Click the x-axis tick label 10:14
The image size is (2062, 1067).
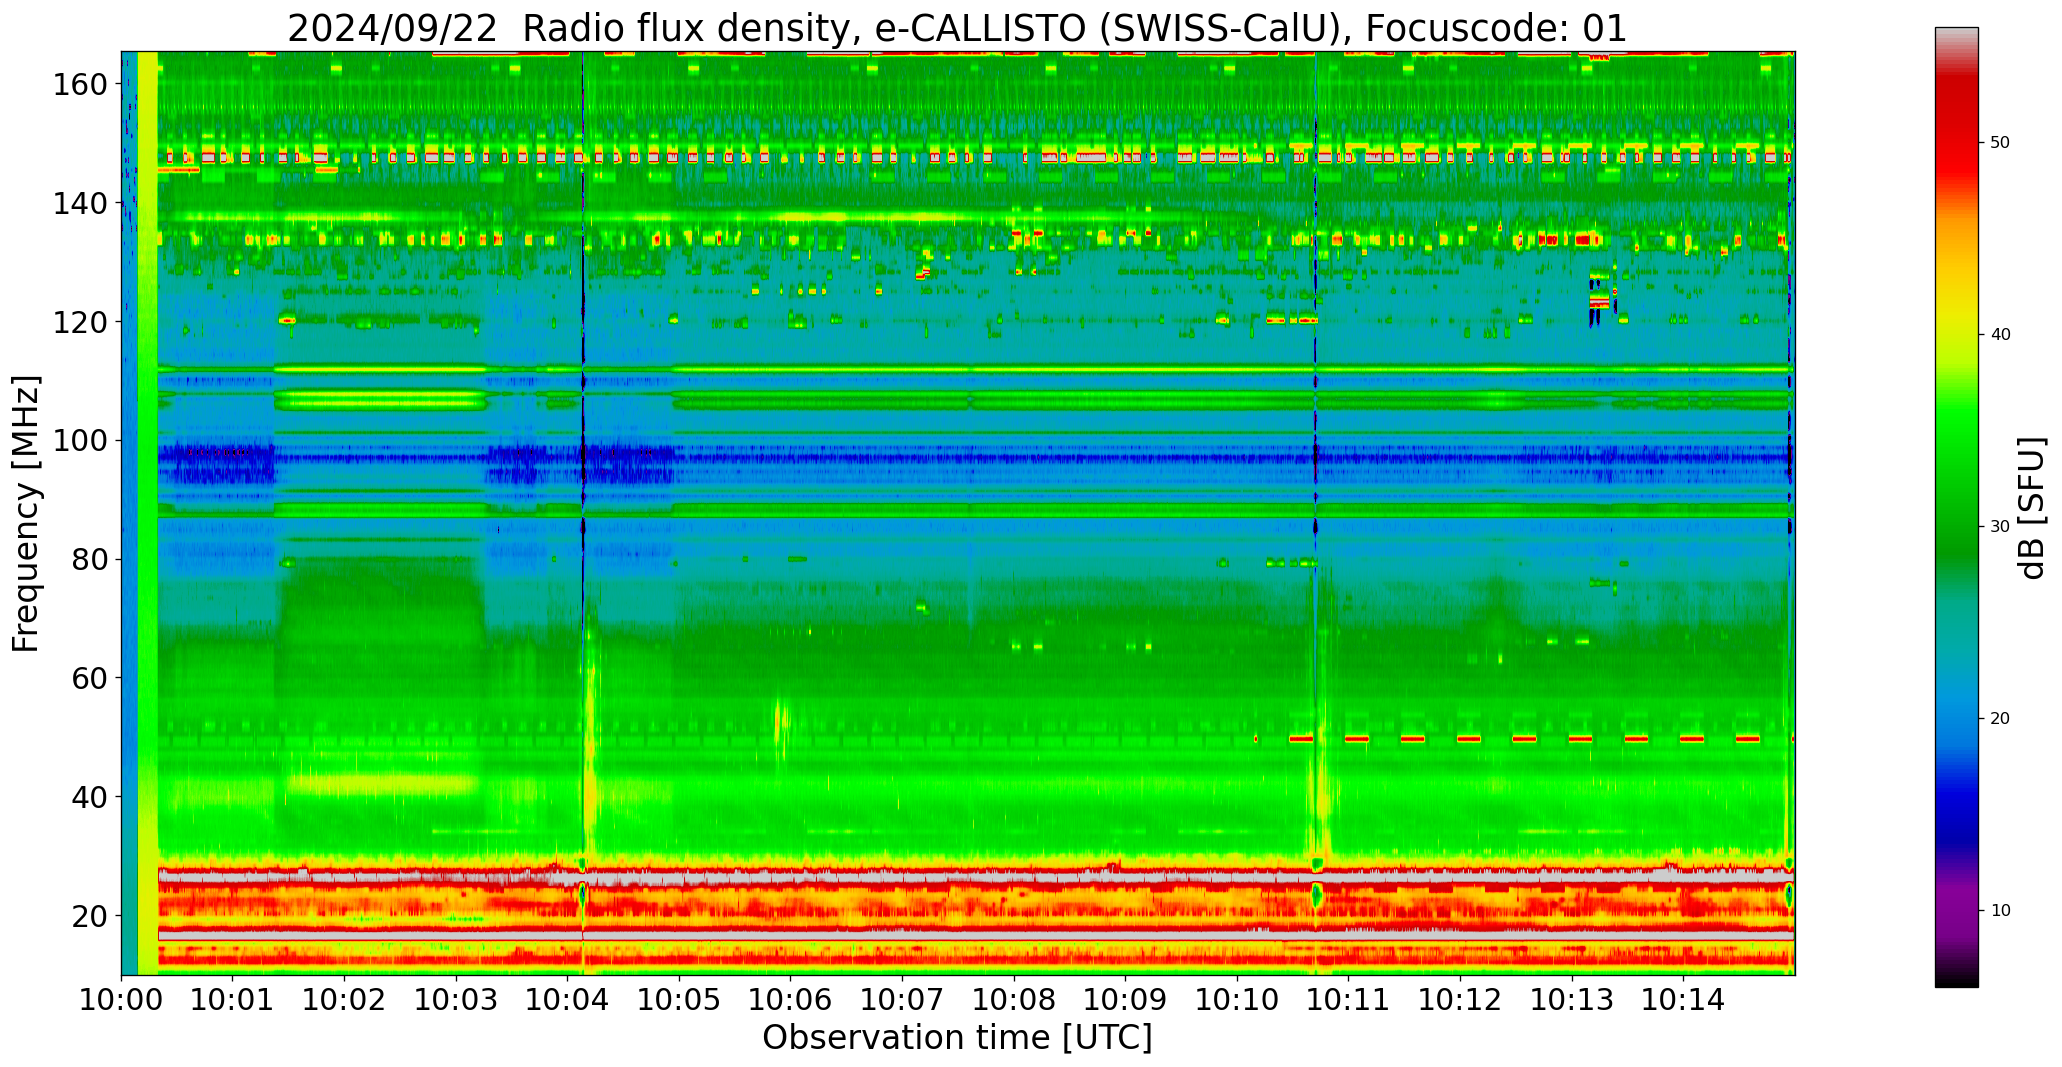1684,1000
